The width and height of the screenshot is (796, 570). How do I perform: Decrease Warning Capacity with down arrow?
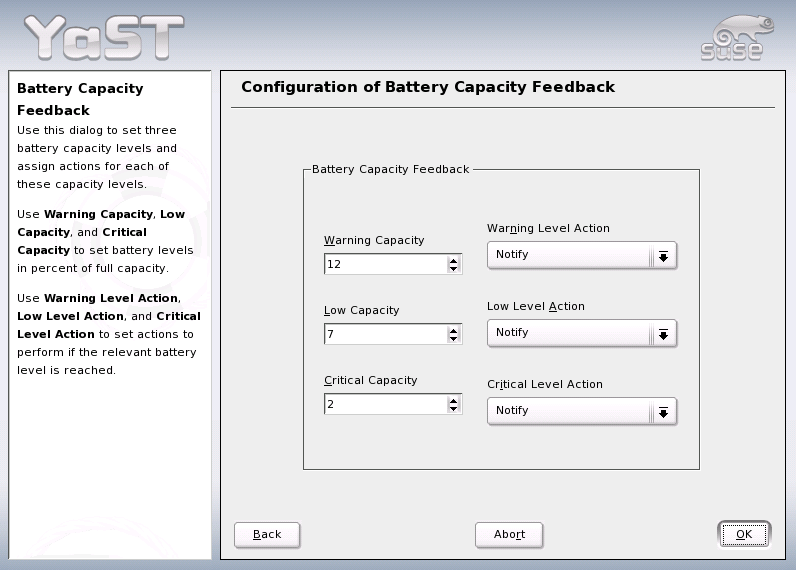tap(453, 269)
